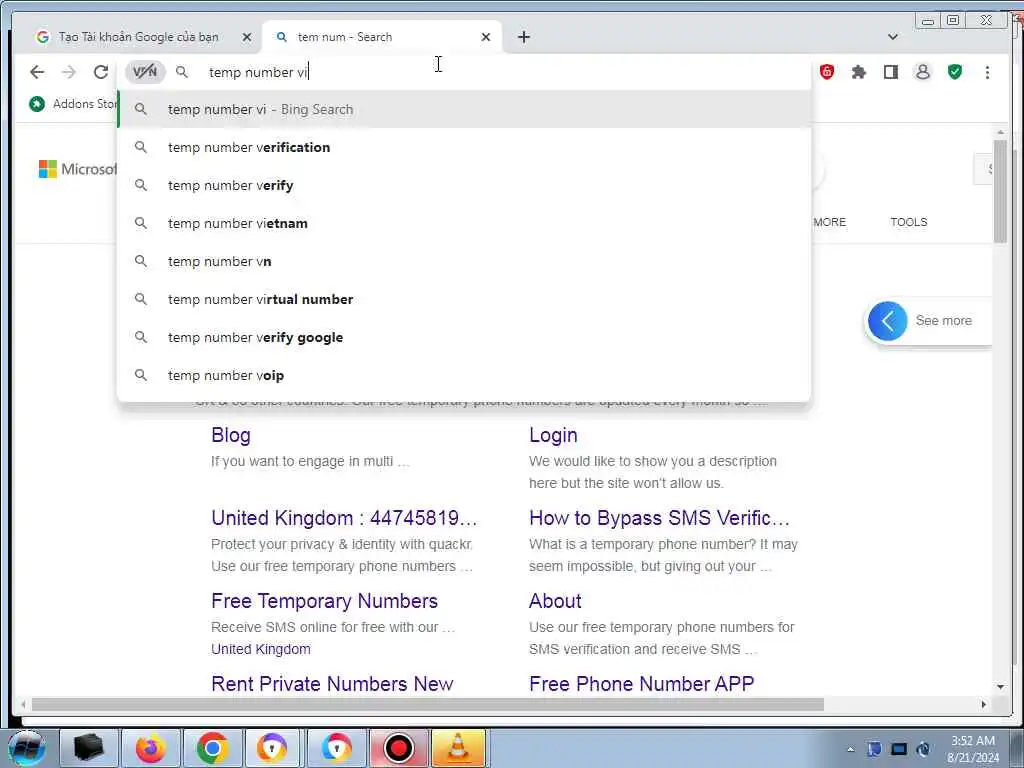Expand the tab search chevron
The width and height of the screenshot is (1024, 768).
[x=893, y=37]
